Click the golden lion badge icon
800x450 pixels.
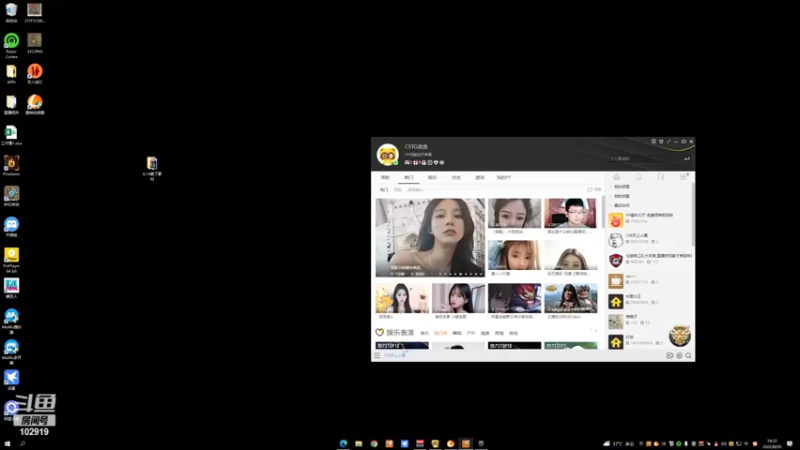[x=680, y=336]
